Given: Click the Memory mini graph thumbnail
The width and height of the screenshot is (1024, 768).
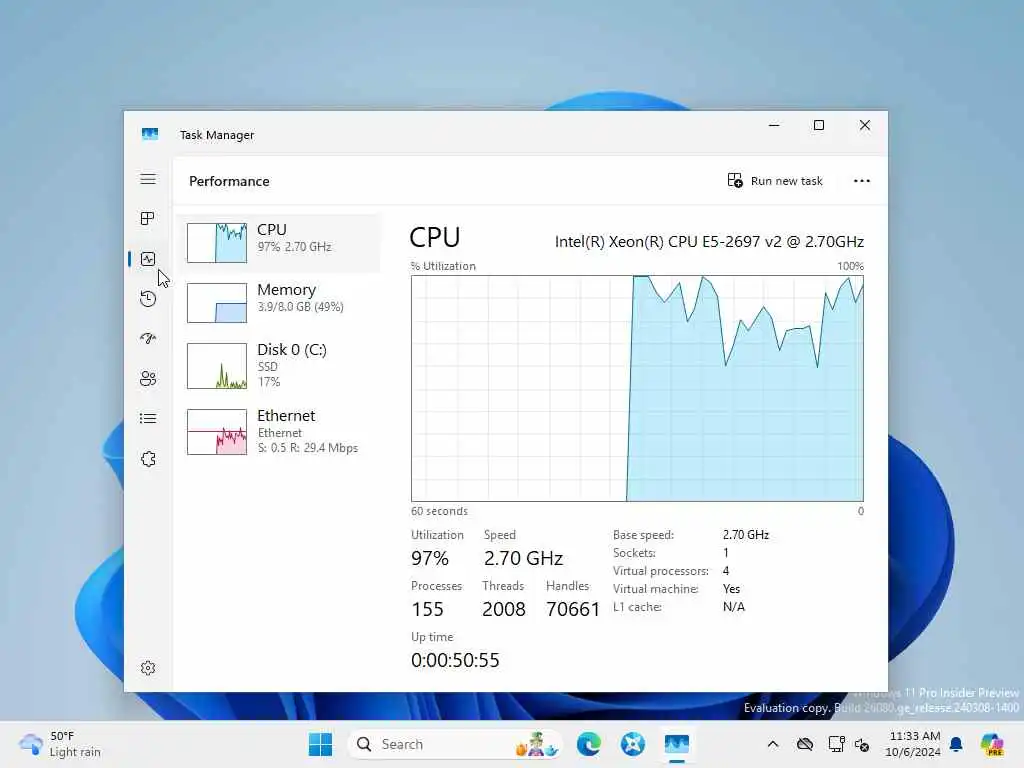Looking at the screenshot, I should point(217,303).
